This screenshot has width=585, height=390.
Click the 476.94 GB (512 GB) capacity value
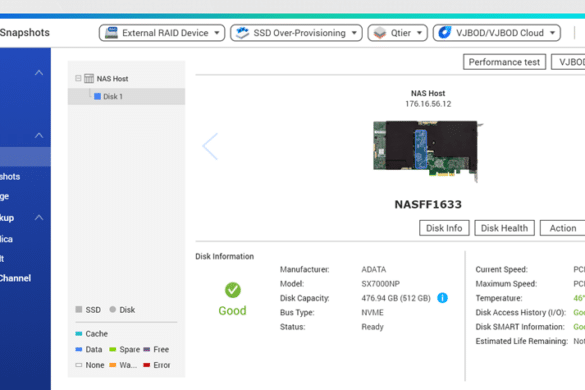(396, 298)
